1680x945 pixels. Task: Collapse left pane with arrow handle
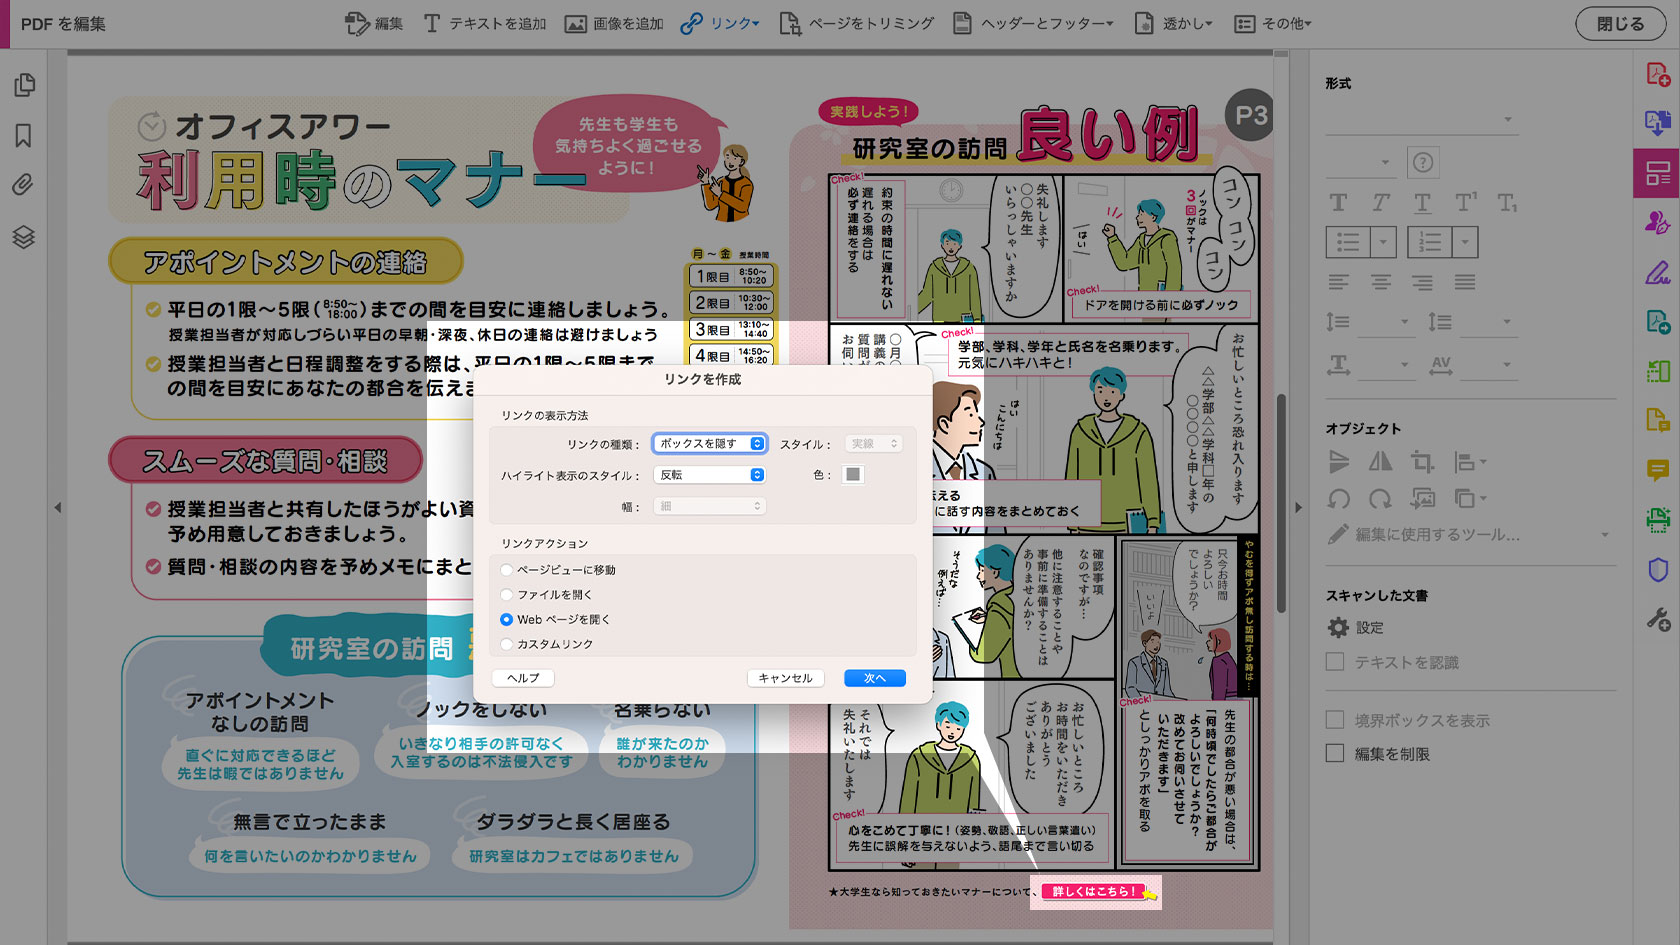coord(58,507)
